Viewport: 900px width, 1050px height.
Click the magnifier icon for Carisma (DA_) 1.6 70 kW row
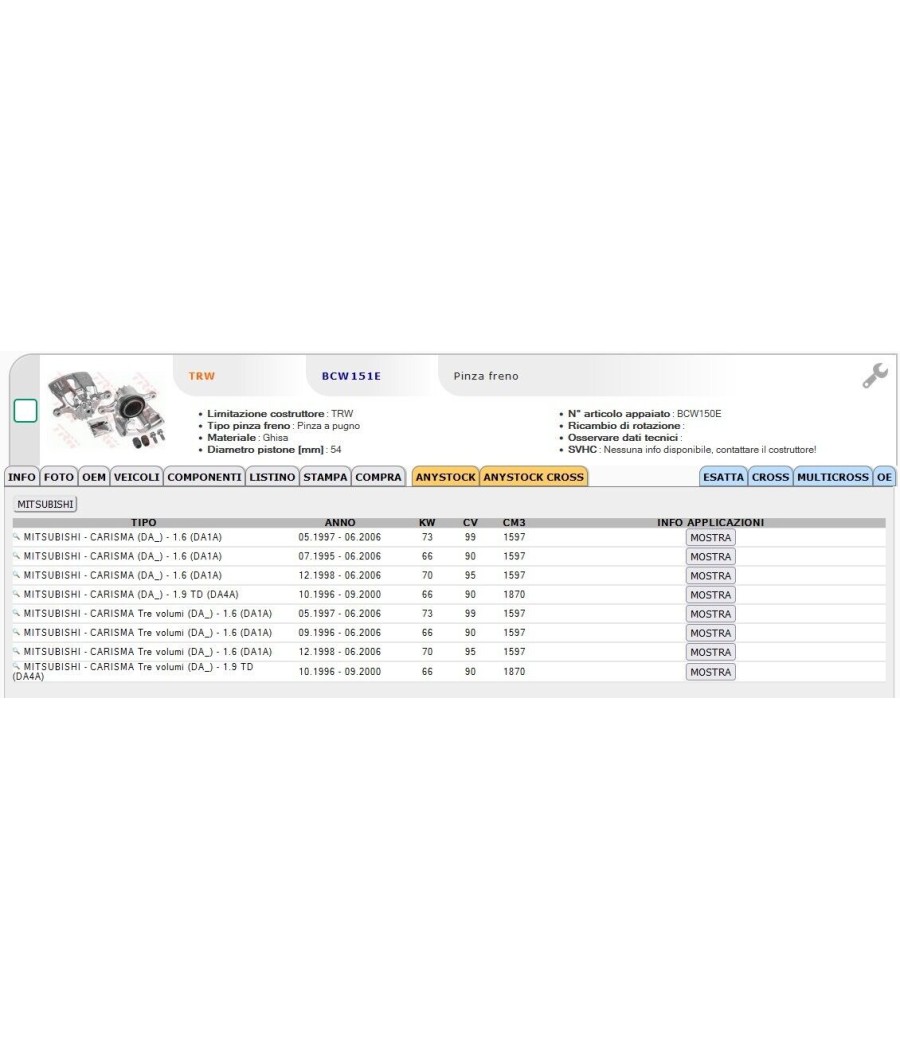(x=17, y=575)
